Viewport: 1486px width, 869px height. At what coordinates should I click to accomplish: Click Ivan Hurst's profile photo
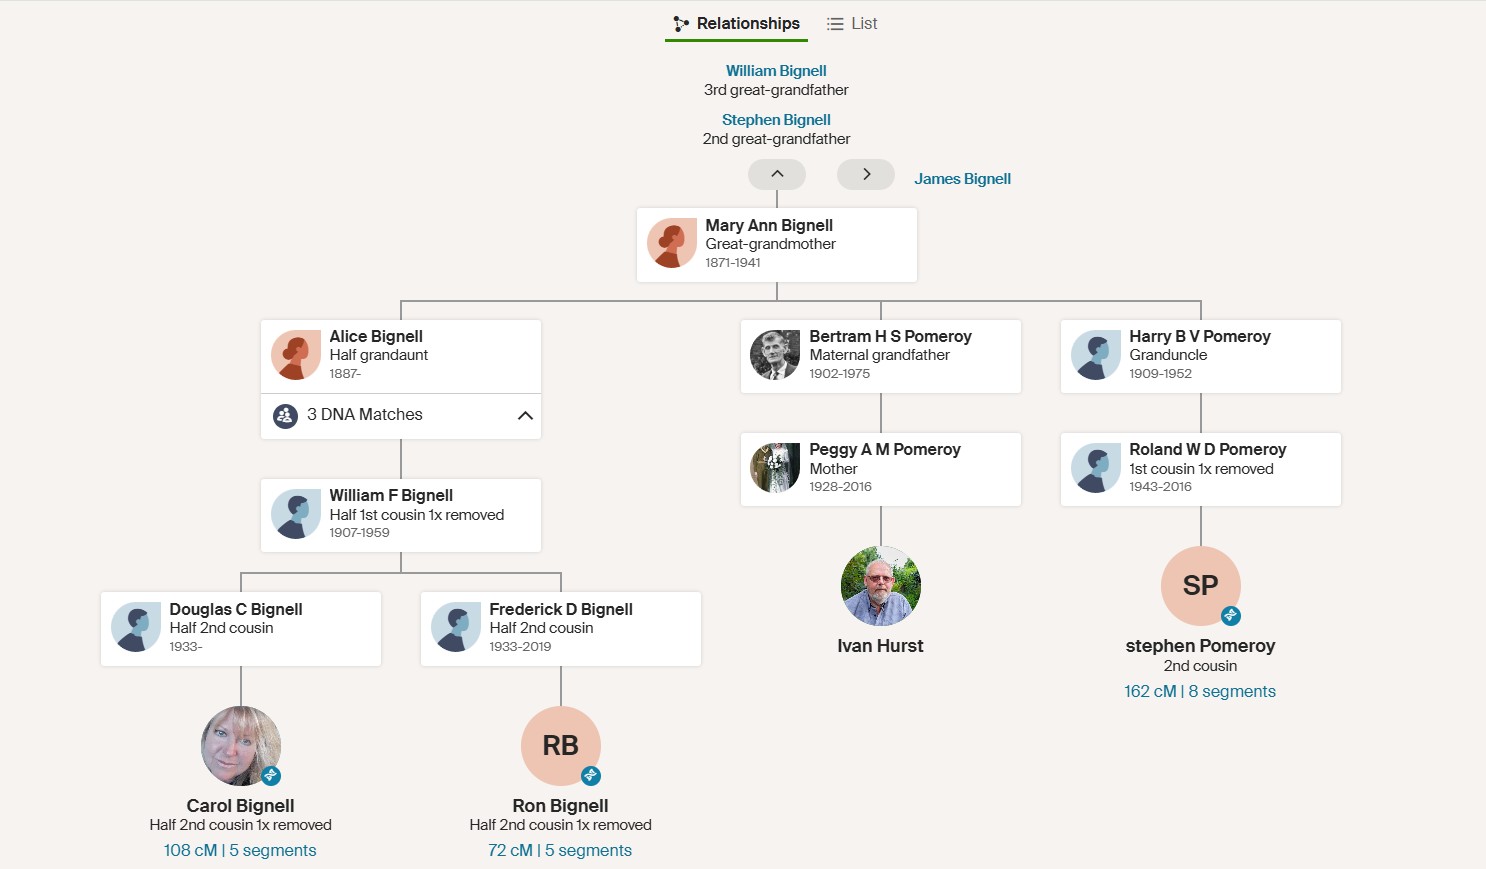(880, 586)
